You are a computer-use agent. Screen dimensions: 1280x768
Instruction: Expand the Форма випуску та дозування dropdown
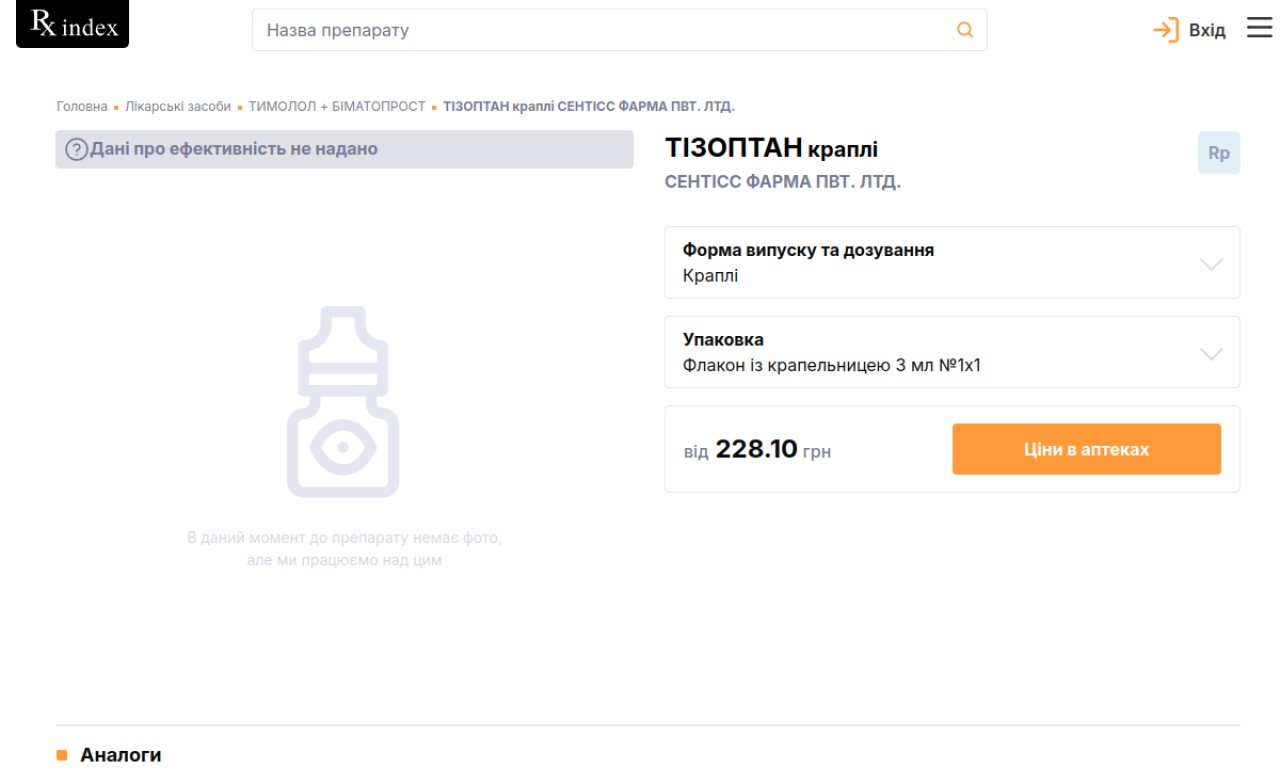click(x=952, y=262)
